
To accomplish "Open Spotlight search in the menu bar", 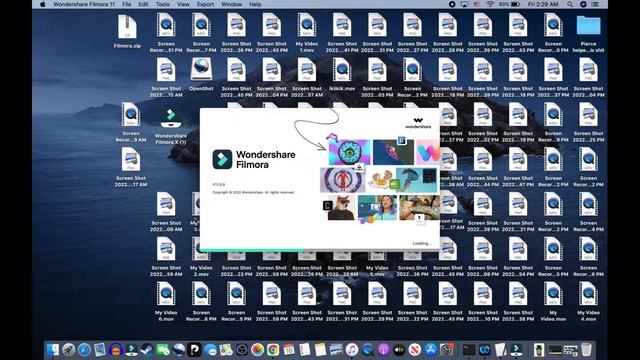I will (570, 4).
